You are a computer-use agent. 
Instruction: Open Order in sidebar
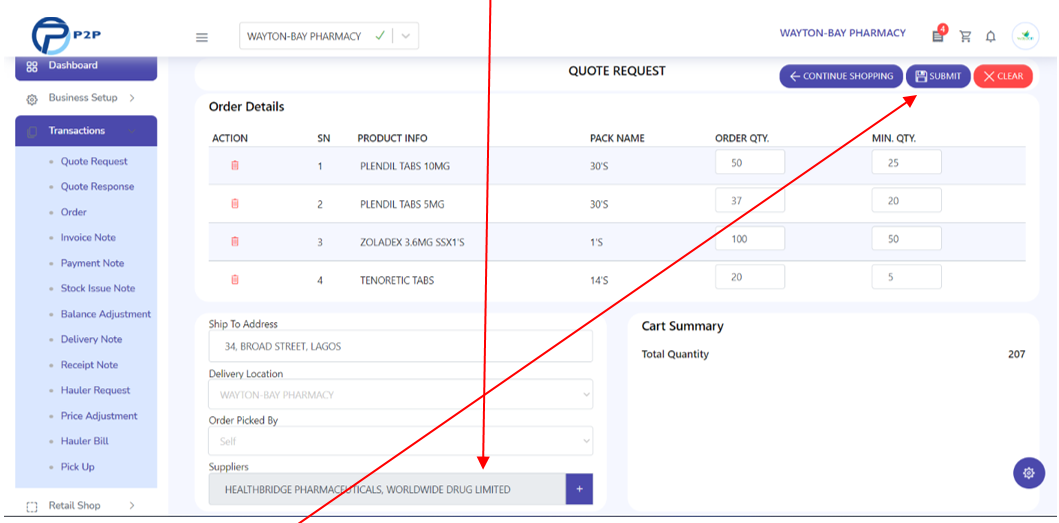74,212
